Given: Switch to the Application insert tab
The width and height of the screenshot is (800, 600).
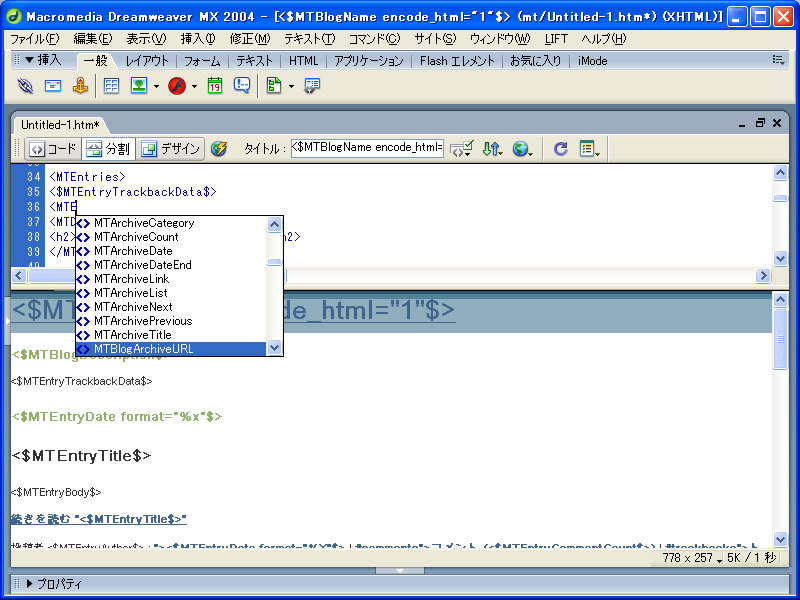Looking at the screenshot, I should tap(369, 61).
